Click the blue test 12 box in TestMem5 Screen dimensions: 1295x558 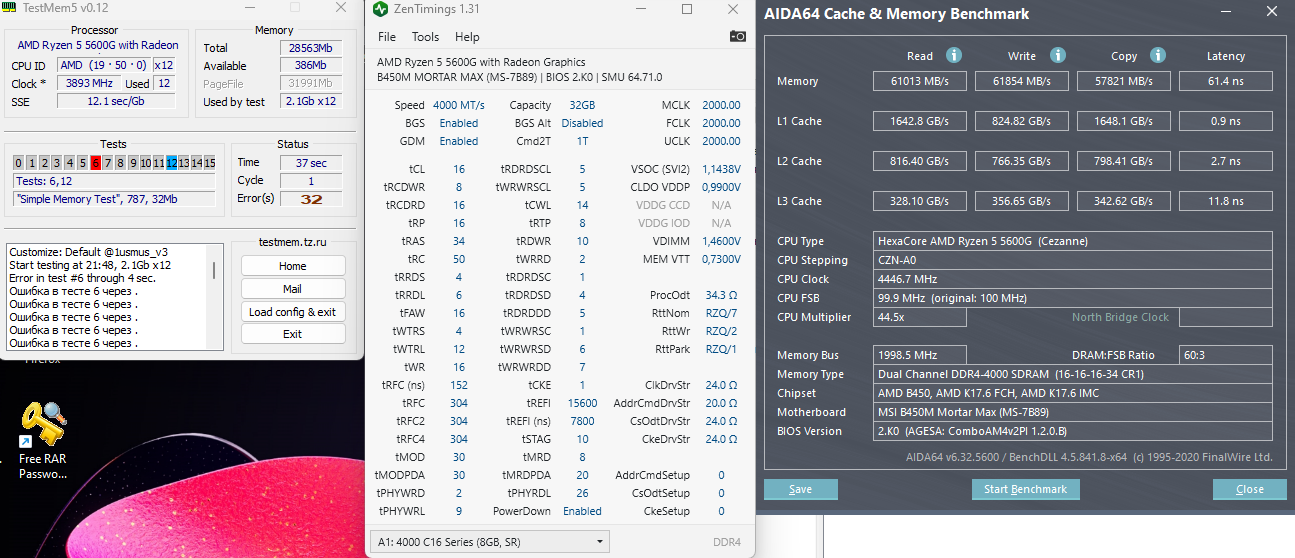[172, 163]
